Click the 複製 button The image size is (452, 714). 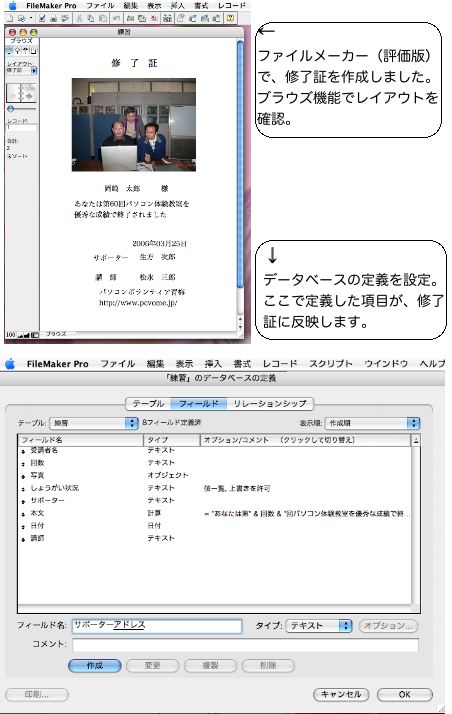210,666
